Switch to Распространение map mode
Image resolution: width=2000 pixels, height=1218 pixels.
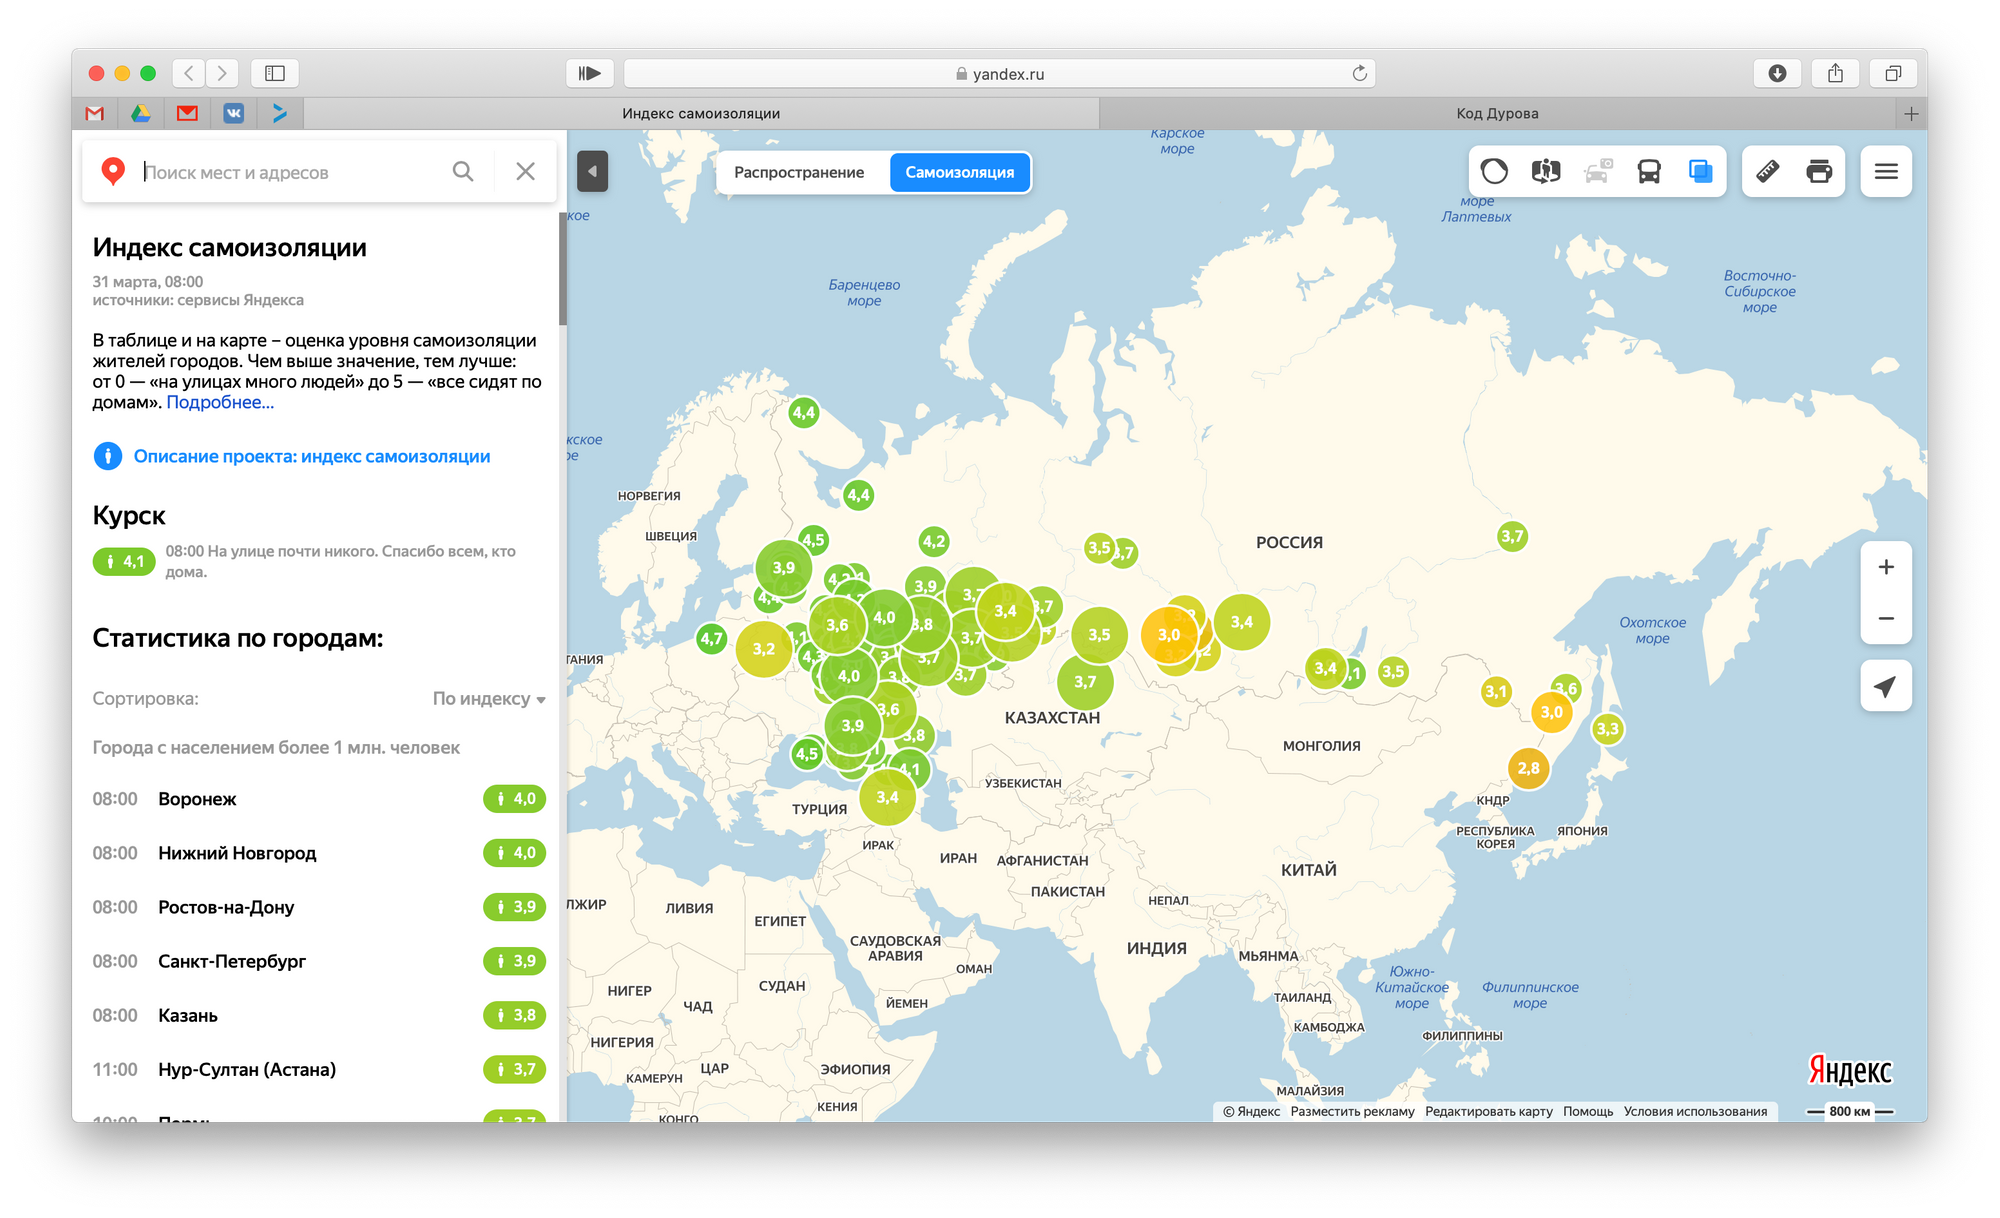(x=799, y=172)
